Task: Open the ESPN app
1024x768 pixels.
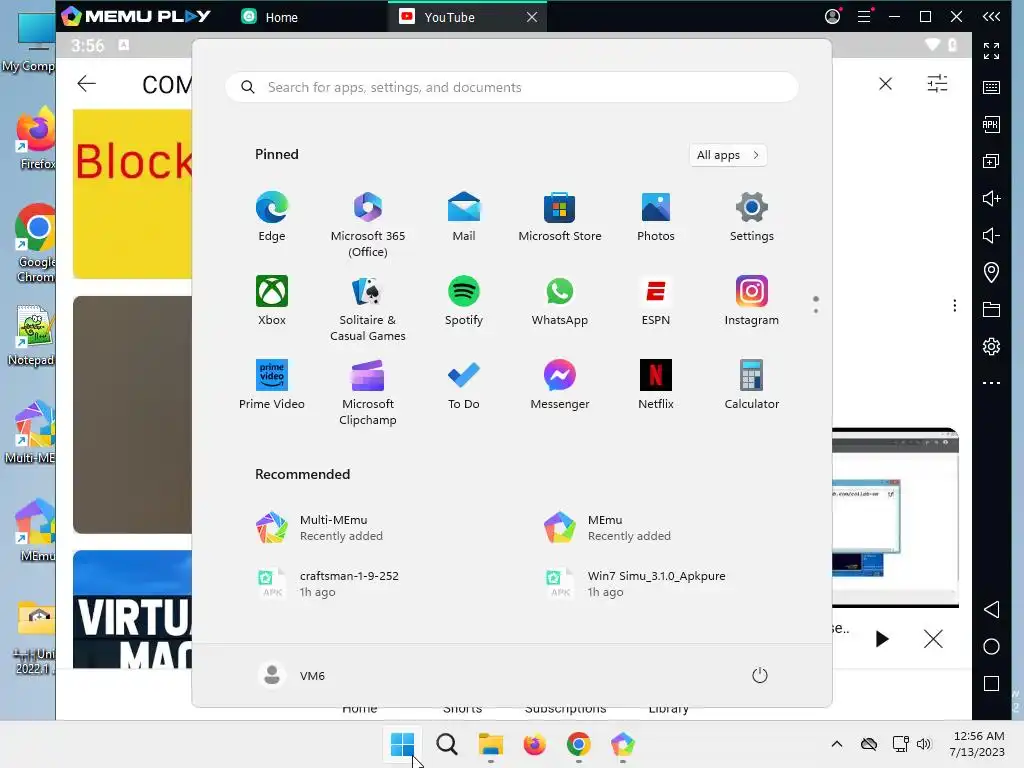Action: coord(656,301)
